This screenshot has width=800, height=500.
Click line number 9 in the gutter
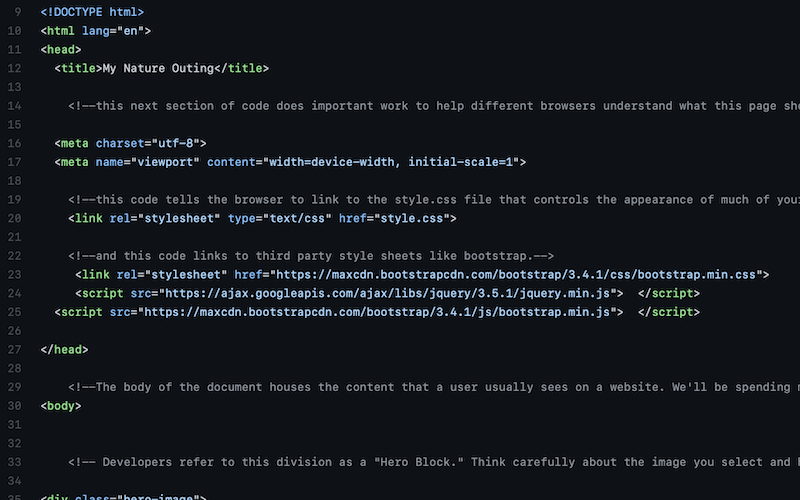(x=18, y=12)
